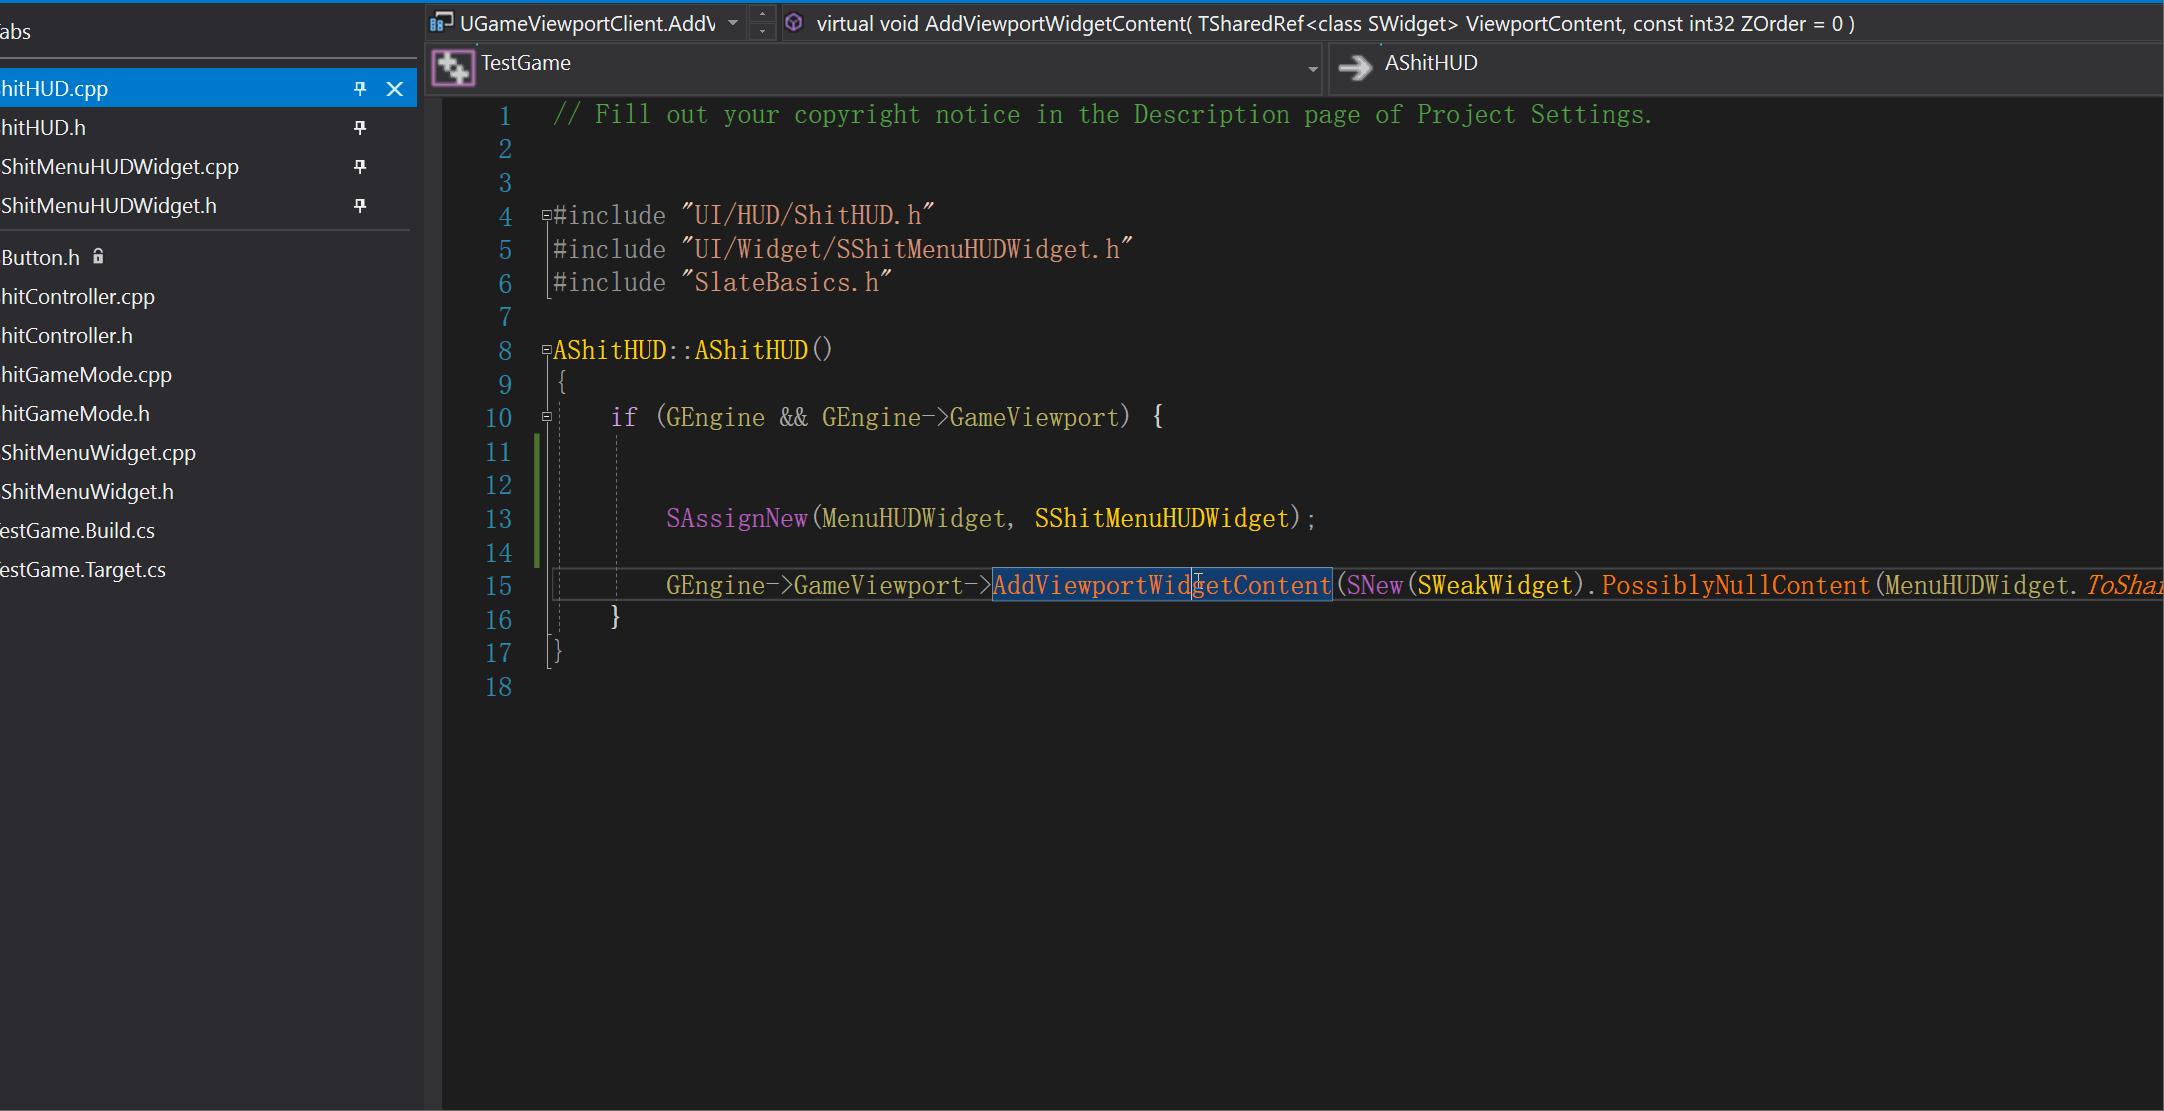Toggle pin on ShitHUD.h tab
The height and width of the screenshot is (1111, 2164).
[360, 128]
